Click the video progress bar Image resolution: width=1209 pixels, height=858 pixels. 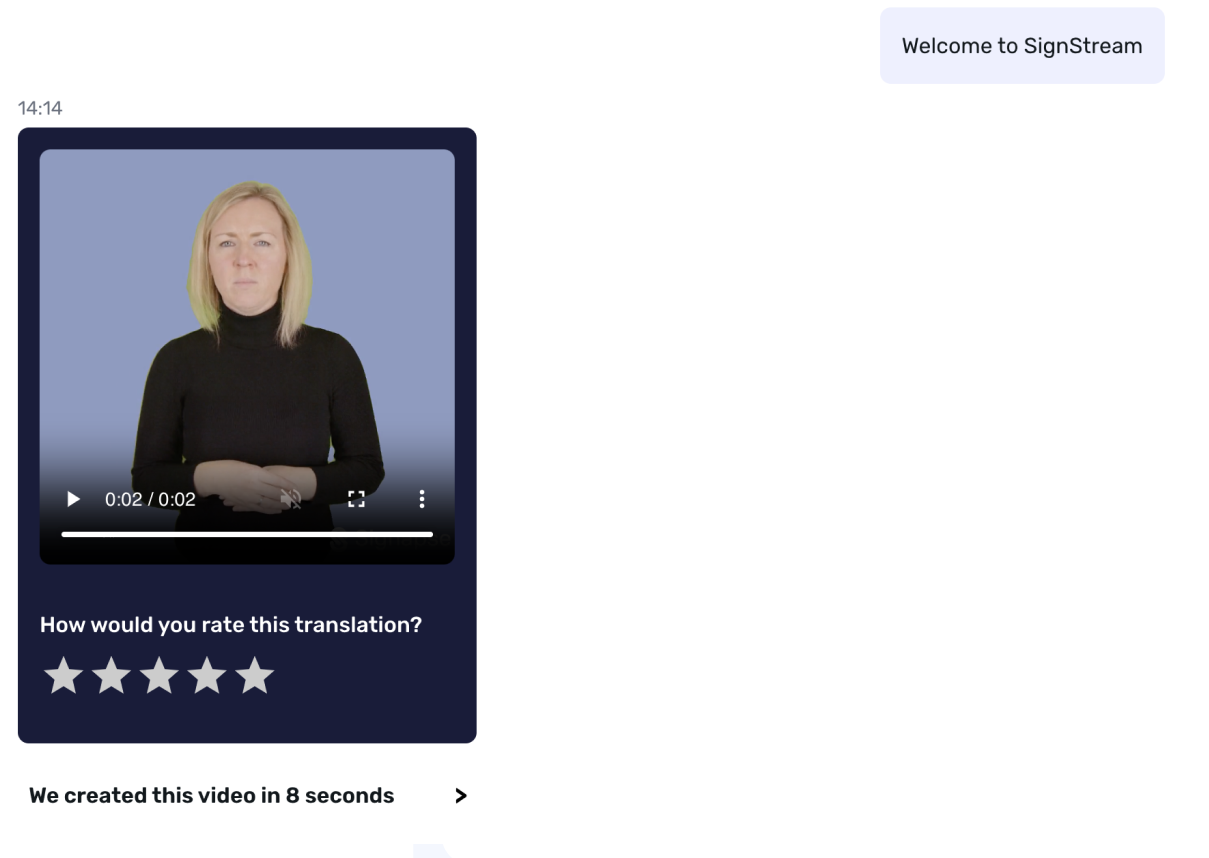[x=247, y=534]
